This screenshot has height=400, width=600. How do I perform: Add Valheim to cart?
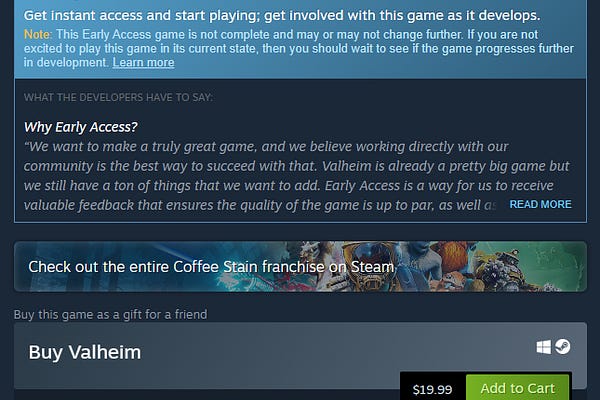coord(517,388)
